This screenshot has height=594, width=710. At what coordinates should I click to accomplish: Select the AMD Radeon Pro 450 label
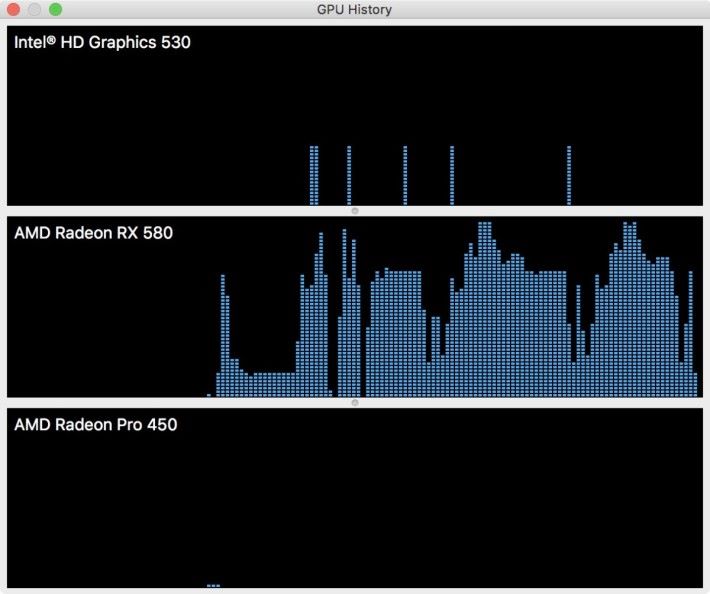tap(96, 425)
